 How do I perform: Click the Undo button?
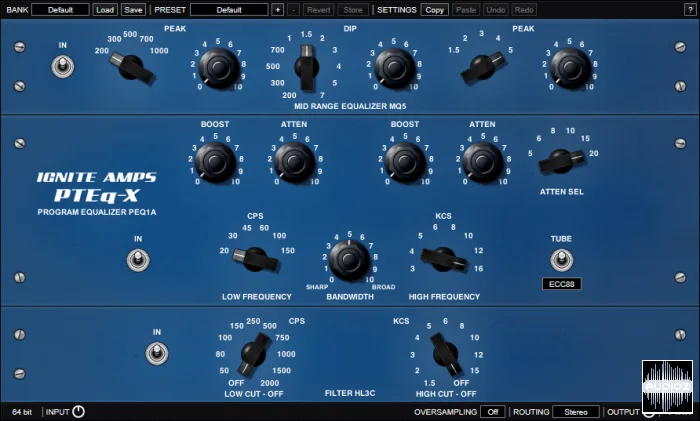tap(496, 10)
